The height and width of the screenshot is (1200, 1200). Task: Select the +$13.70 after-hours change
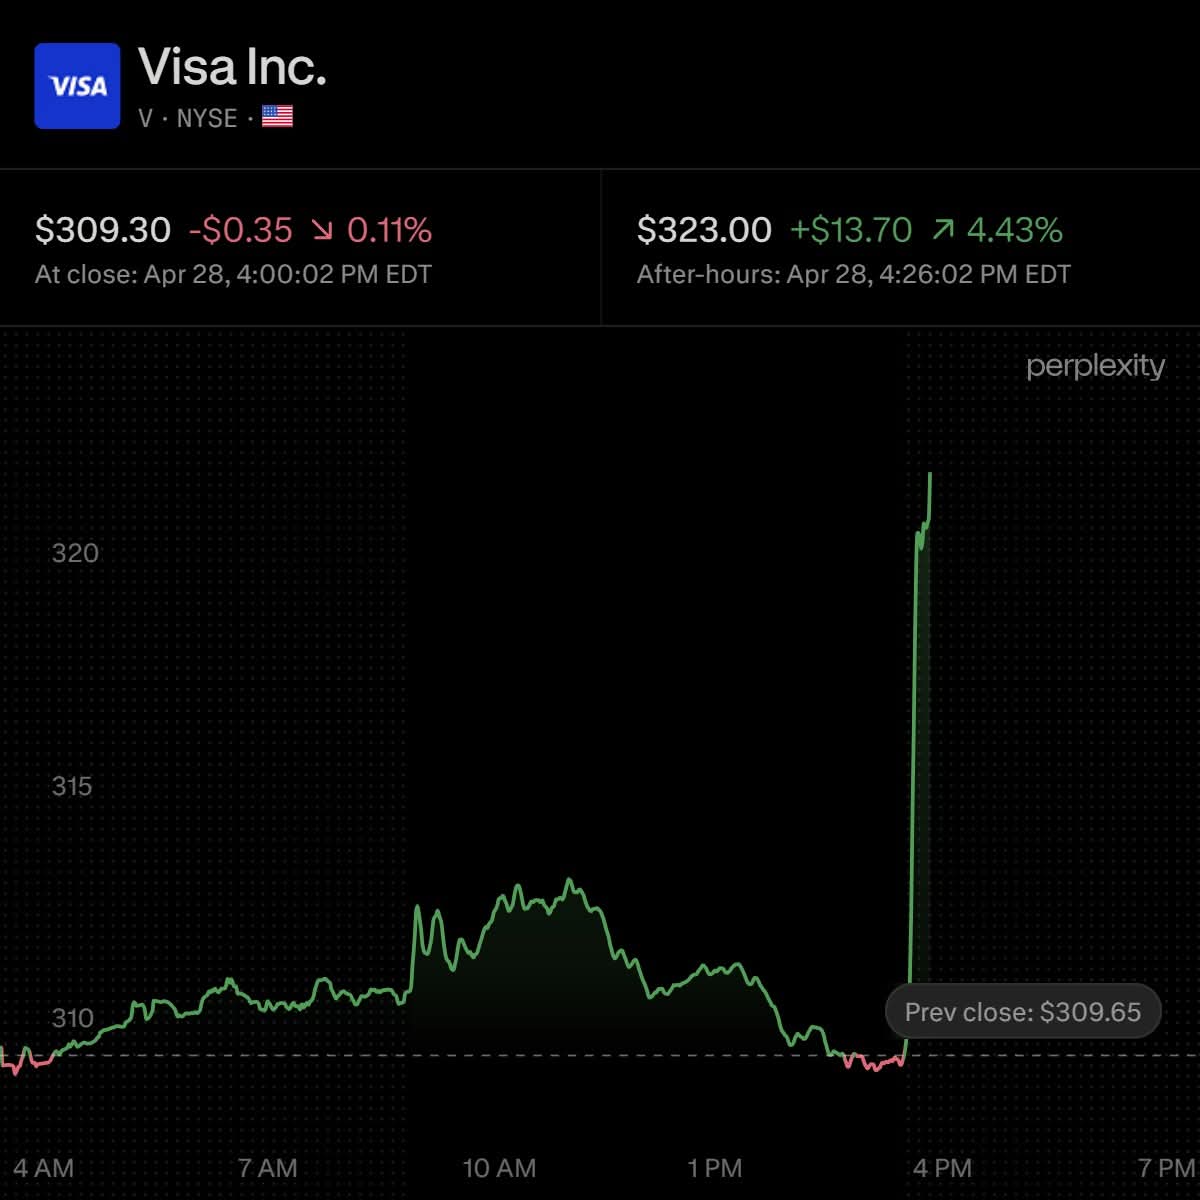(x=851, y=231)
